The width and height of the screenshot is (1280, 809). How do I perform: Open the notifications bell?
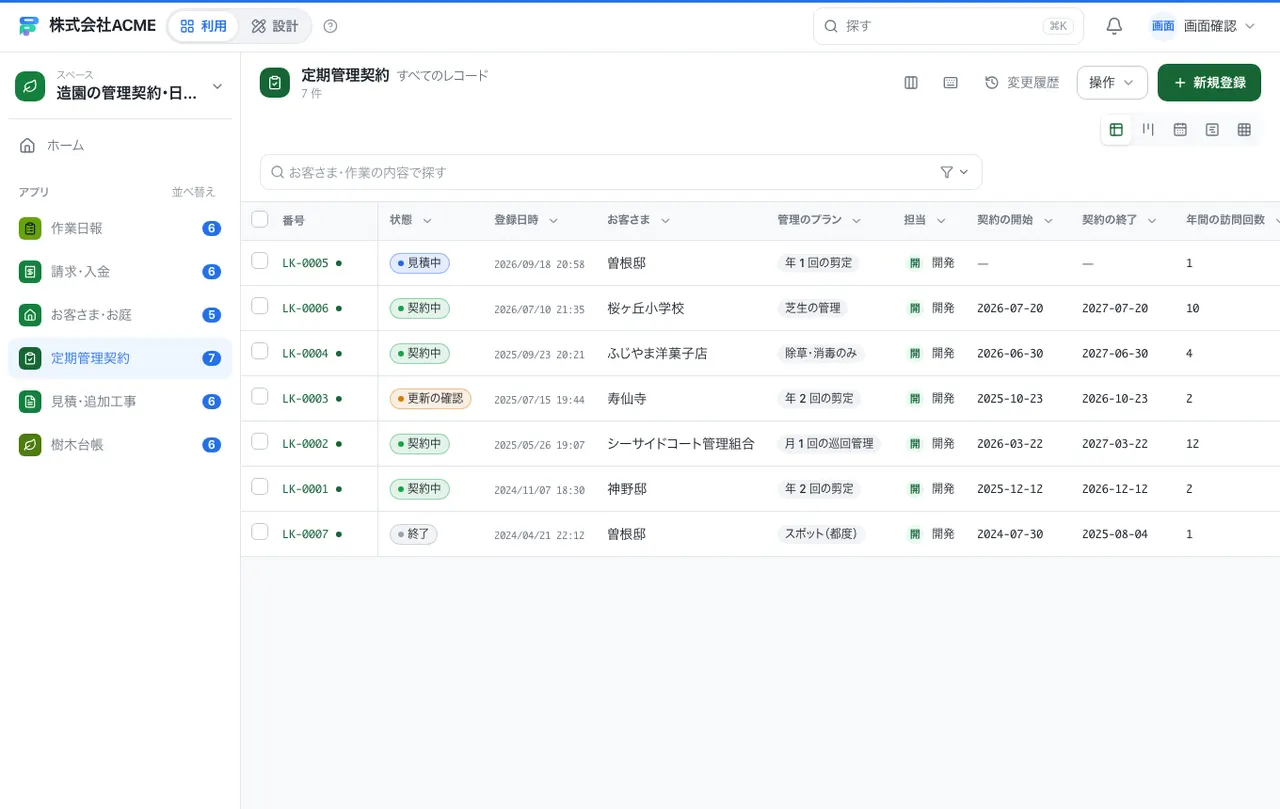(x=1114, y=26)
